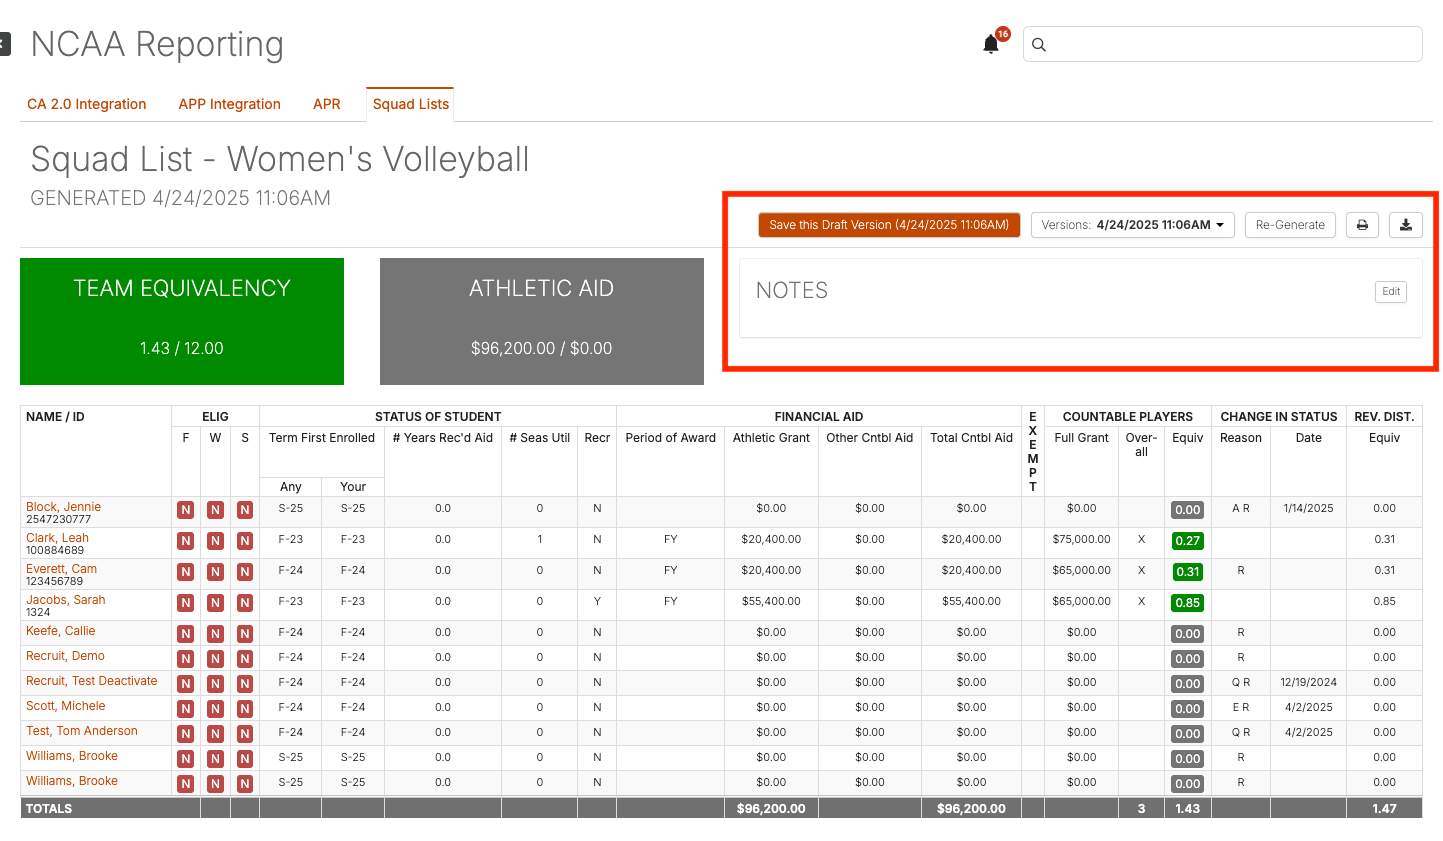Viewport: 1443px width, 841px height.
Task: Click the download squad list icon
Action: [x=1405, y=225]
